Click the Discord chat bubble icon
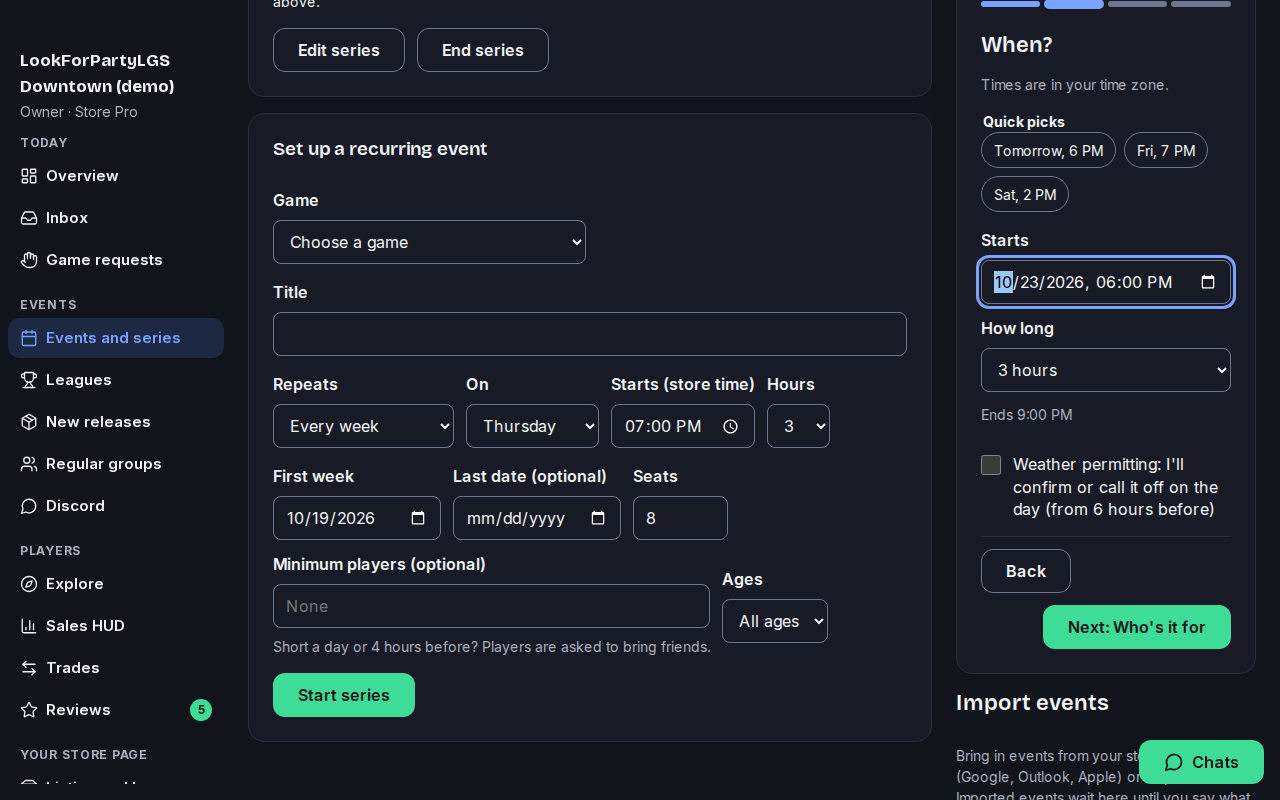Image resolution: width=1280 pixels, height=800 pixels. [x=29, y=506]
